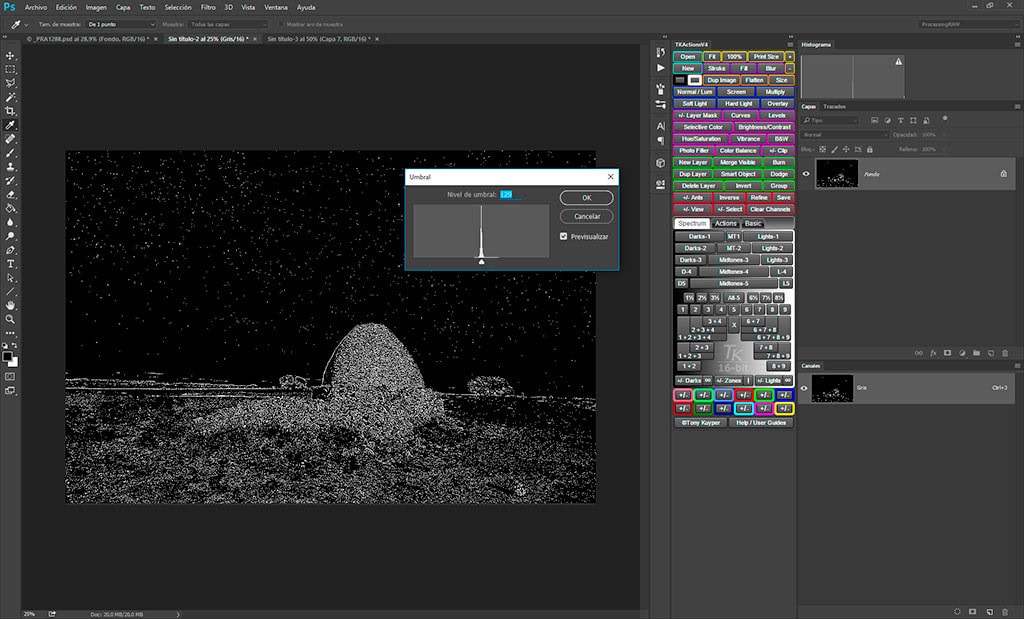Expand the layer blend mode Normal dropdown

[843, 134]
